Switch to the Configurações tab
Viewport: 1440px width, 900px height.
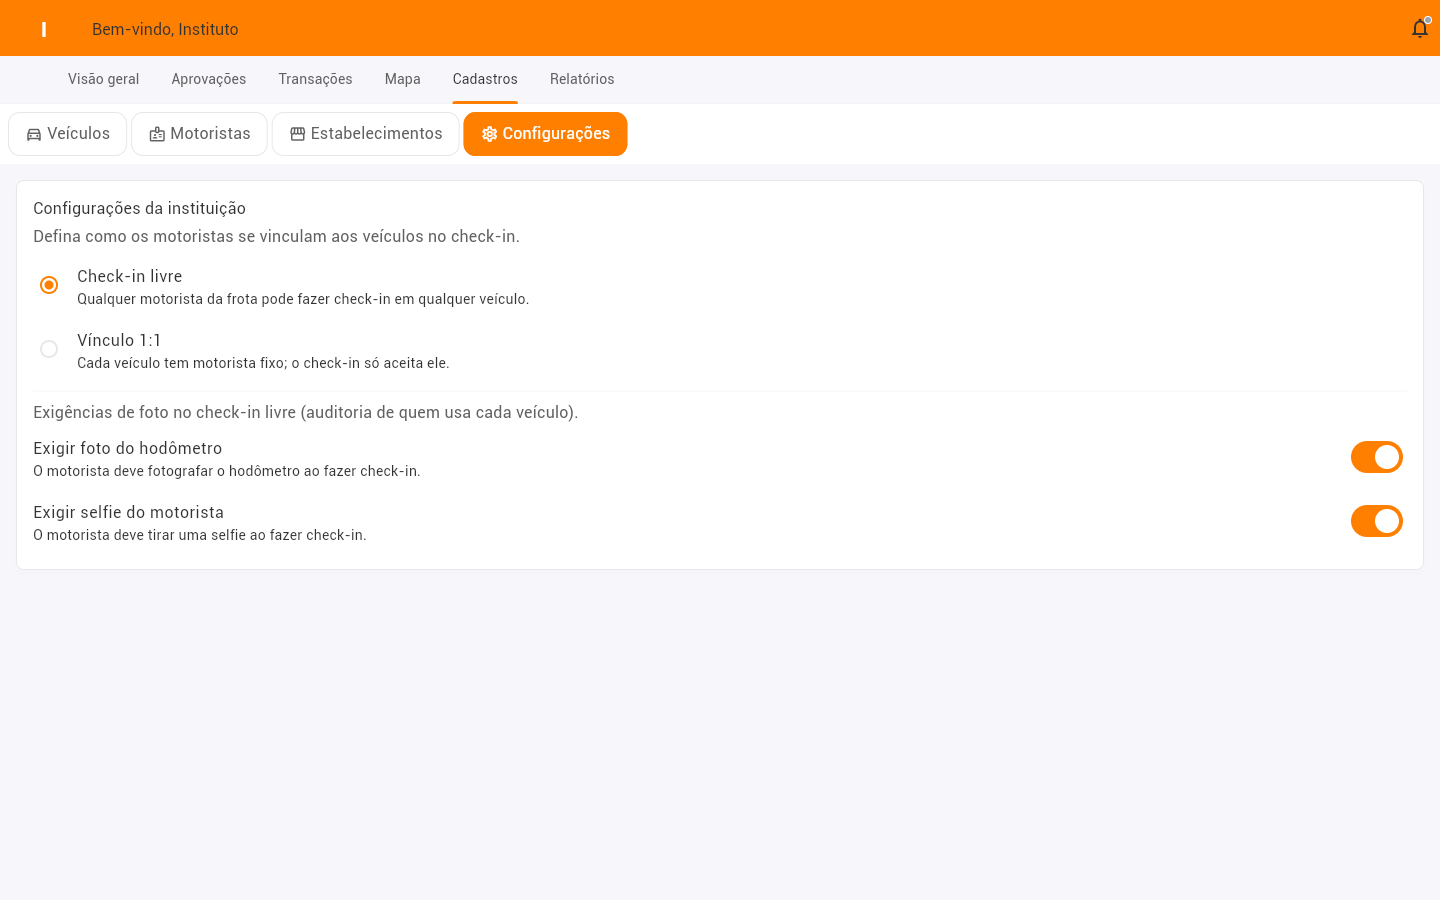click(545, 134)
